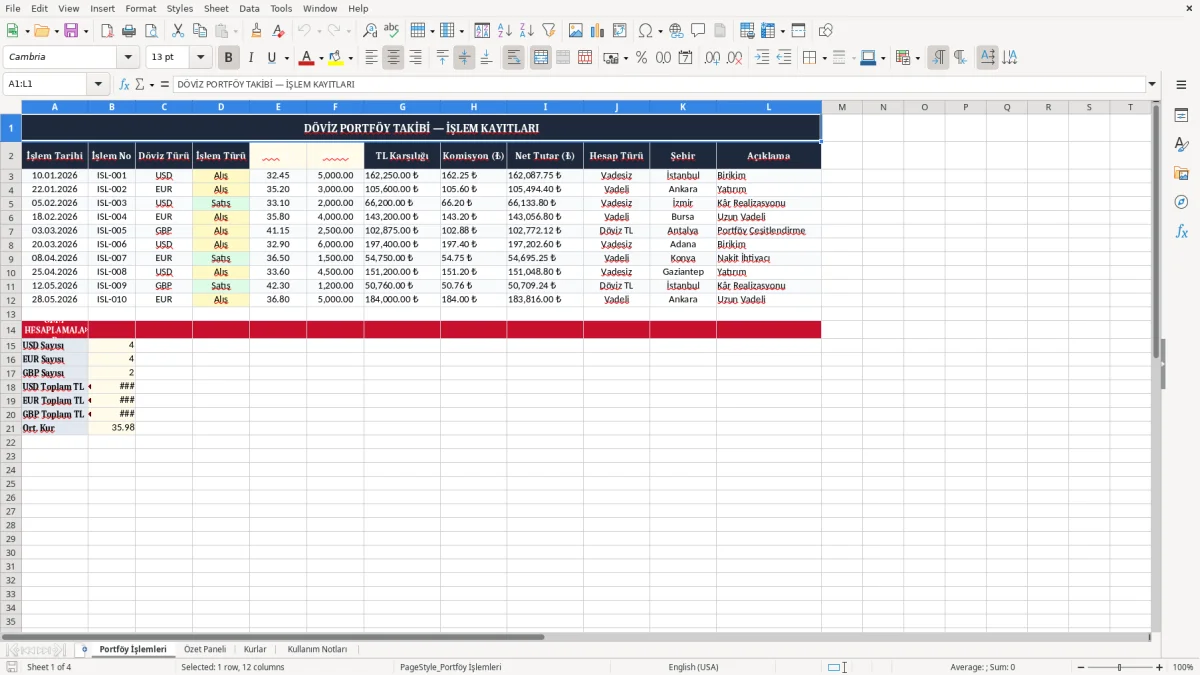
Task: Click the zoom slider handle
Action: (x=1120, y=667)
